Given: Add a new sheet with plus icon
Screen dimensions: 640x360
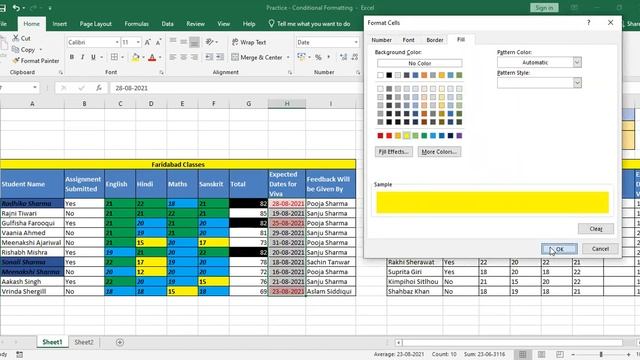Looking at the screenshot, I should coord(120,342).
